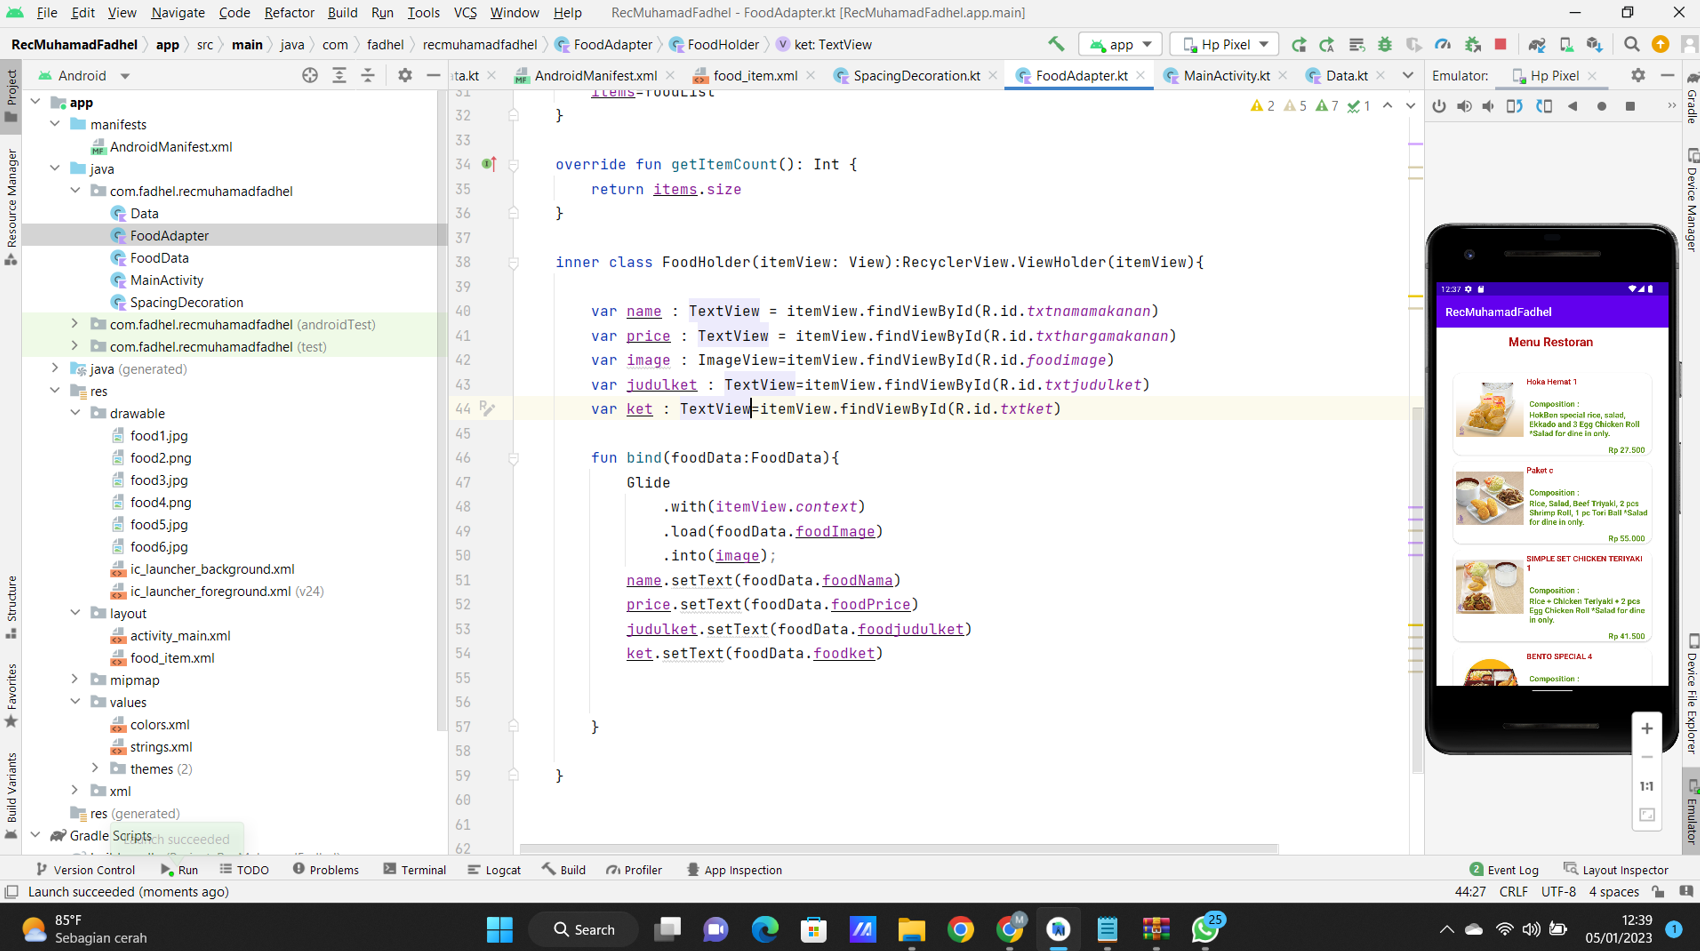The height and width of the screenshot is (951, 1700).
Task: Switch to the MainActivity.kt tab
Action: tap(1225, 75)
